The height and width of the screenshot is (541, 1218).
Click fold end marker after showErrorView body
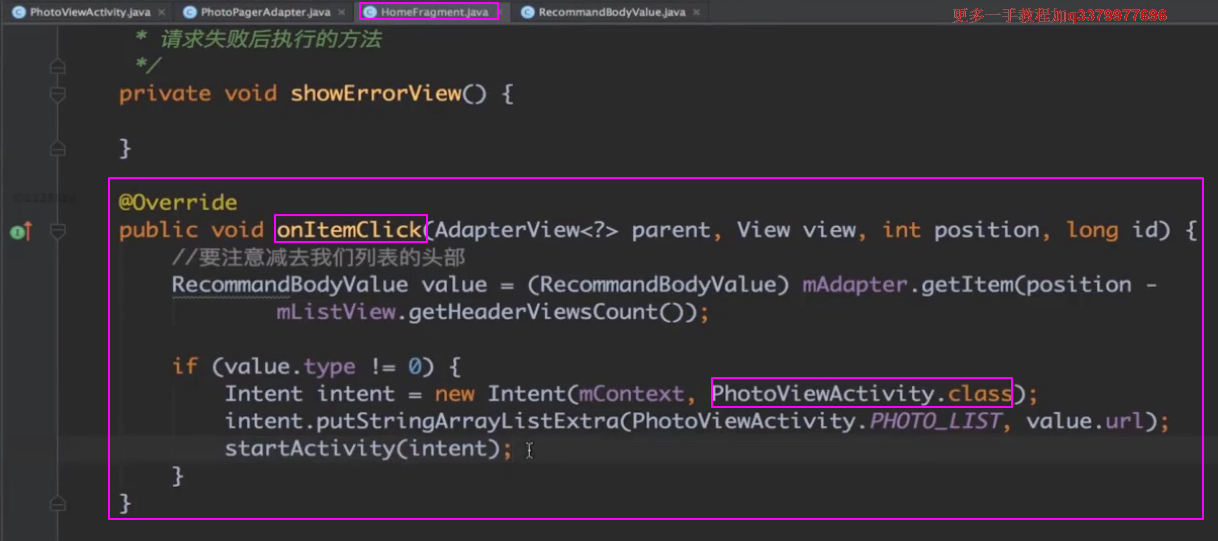(x=57, y=149)
